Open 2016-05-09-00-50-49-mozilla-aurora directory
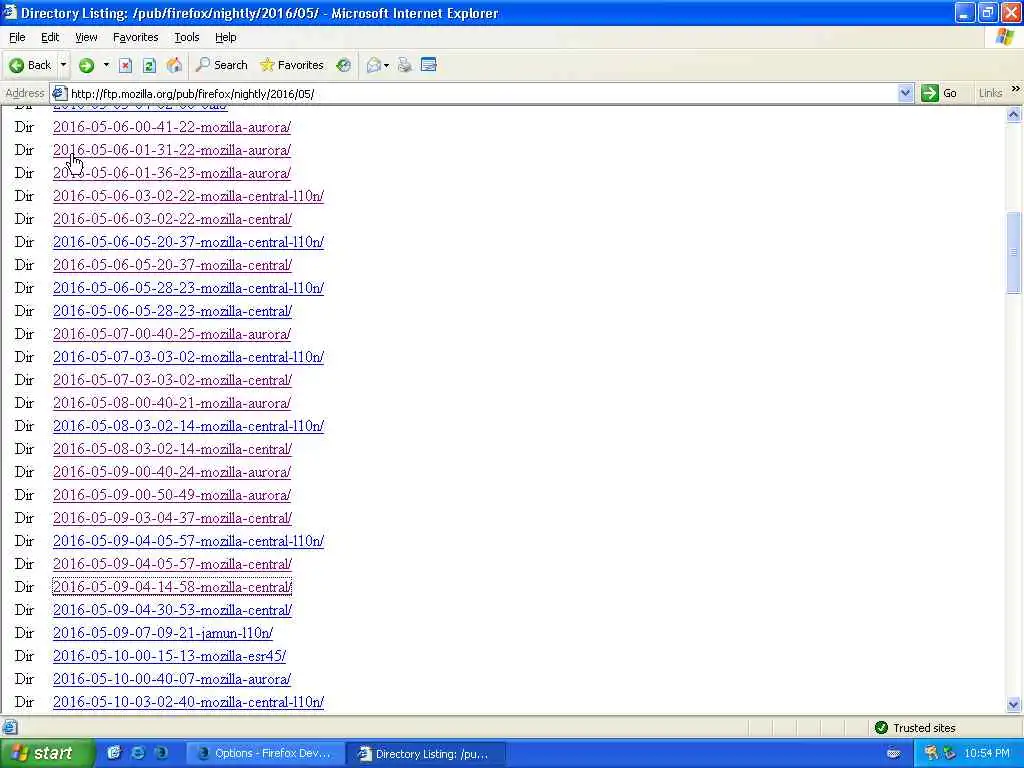Viewport: 1024px width, 768px height. [172, 495]
